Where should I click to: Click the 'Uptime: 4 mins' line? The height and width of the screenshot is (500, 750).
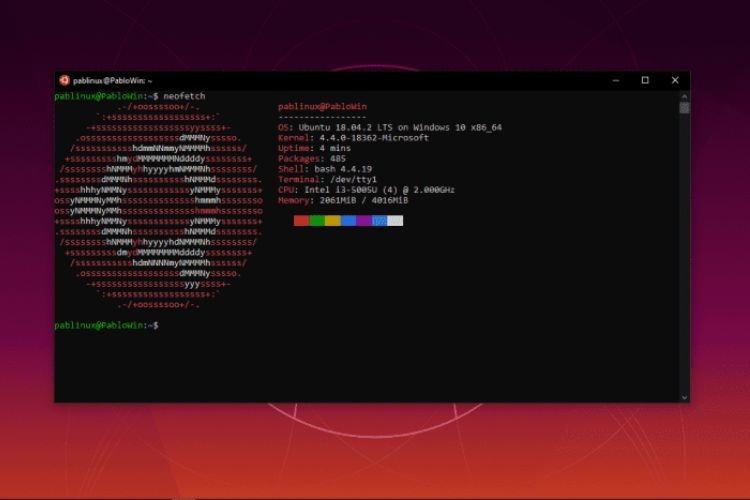coord(314,148)
